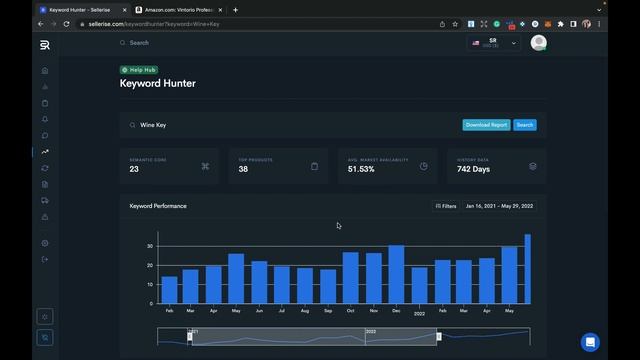Toggle the theme brightness button at sidebar bottom

[x=45, y=317]
